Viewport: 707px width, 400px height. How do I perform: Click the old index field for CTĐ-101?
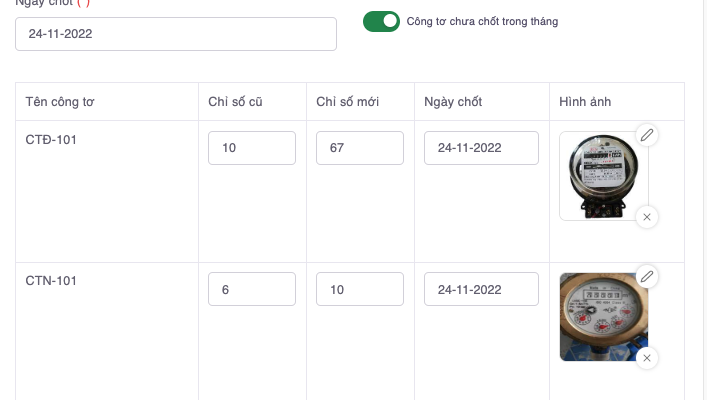point(252,148)
